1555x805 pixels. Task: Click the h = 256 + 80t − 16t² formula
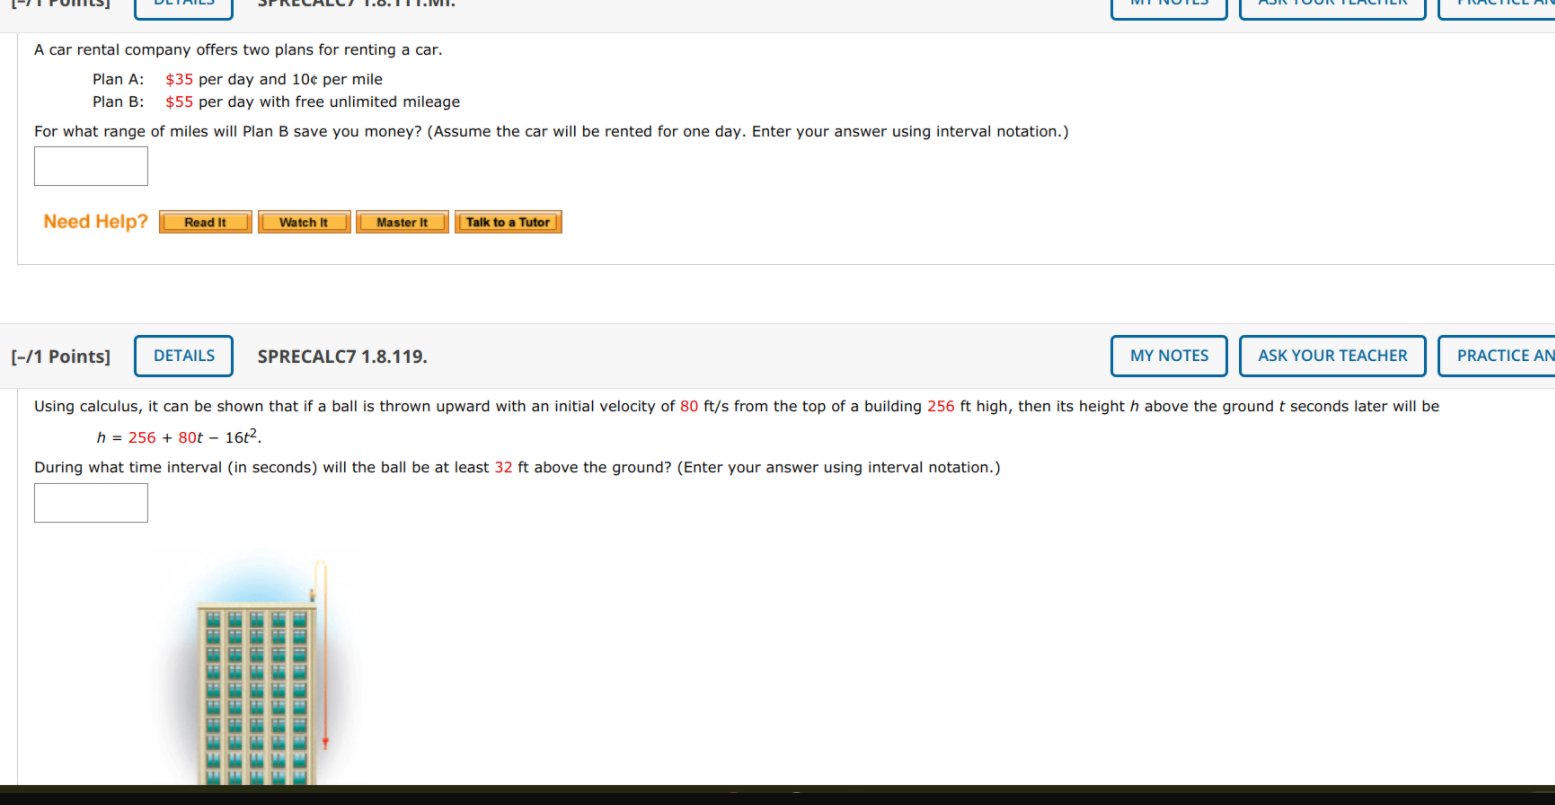coord(179,437)
